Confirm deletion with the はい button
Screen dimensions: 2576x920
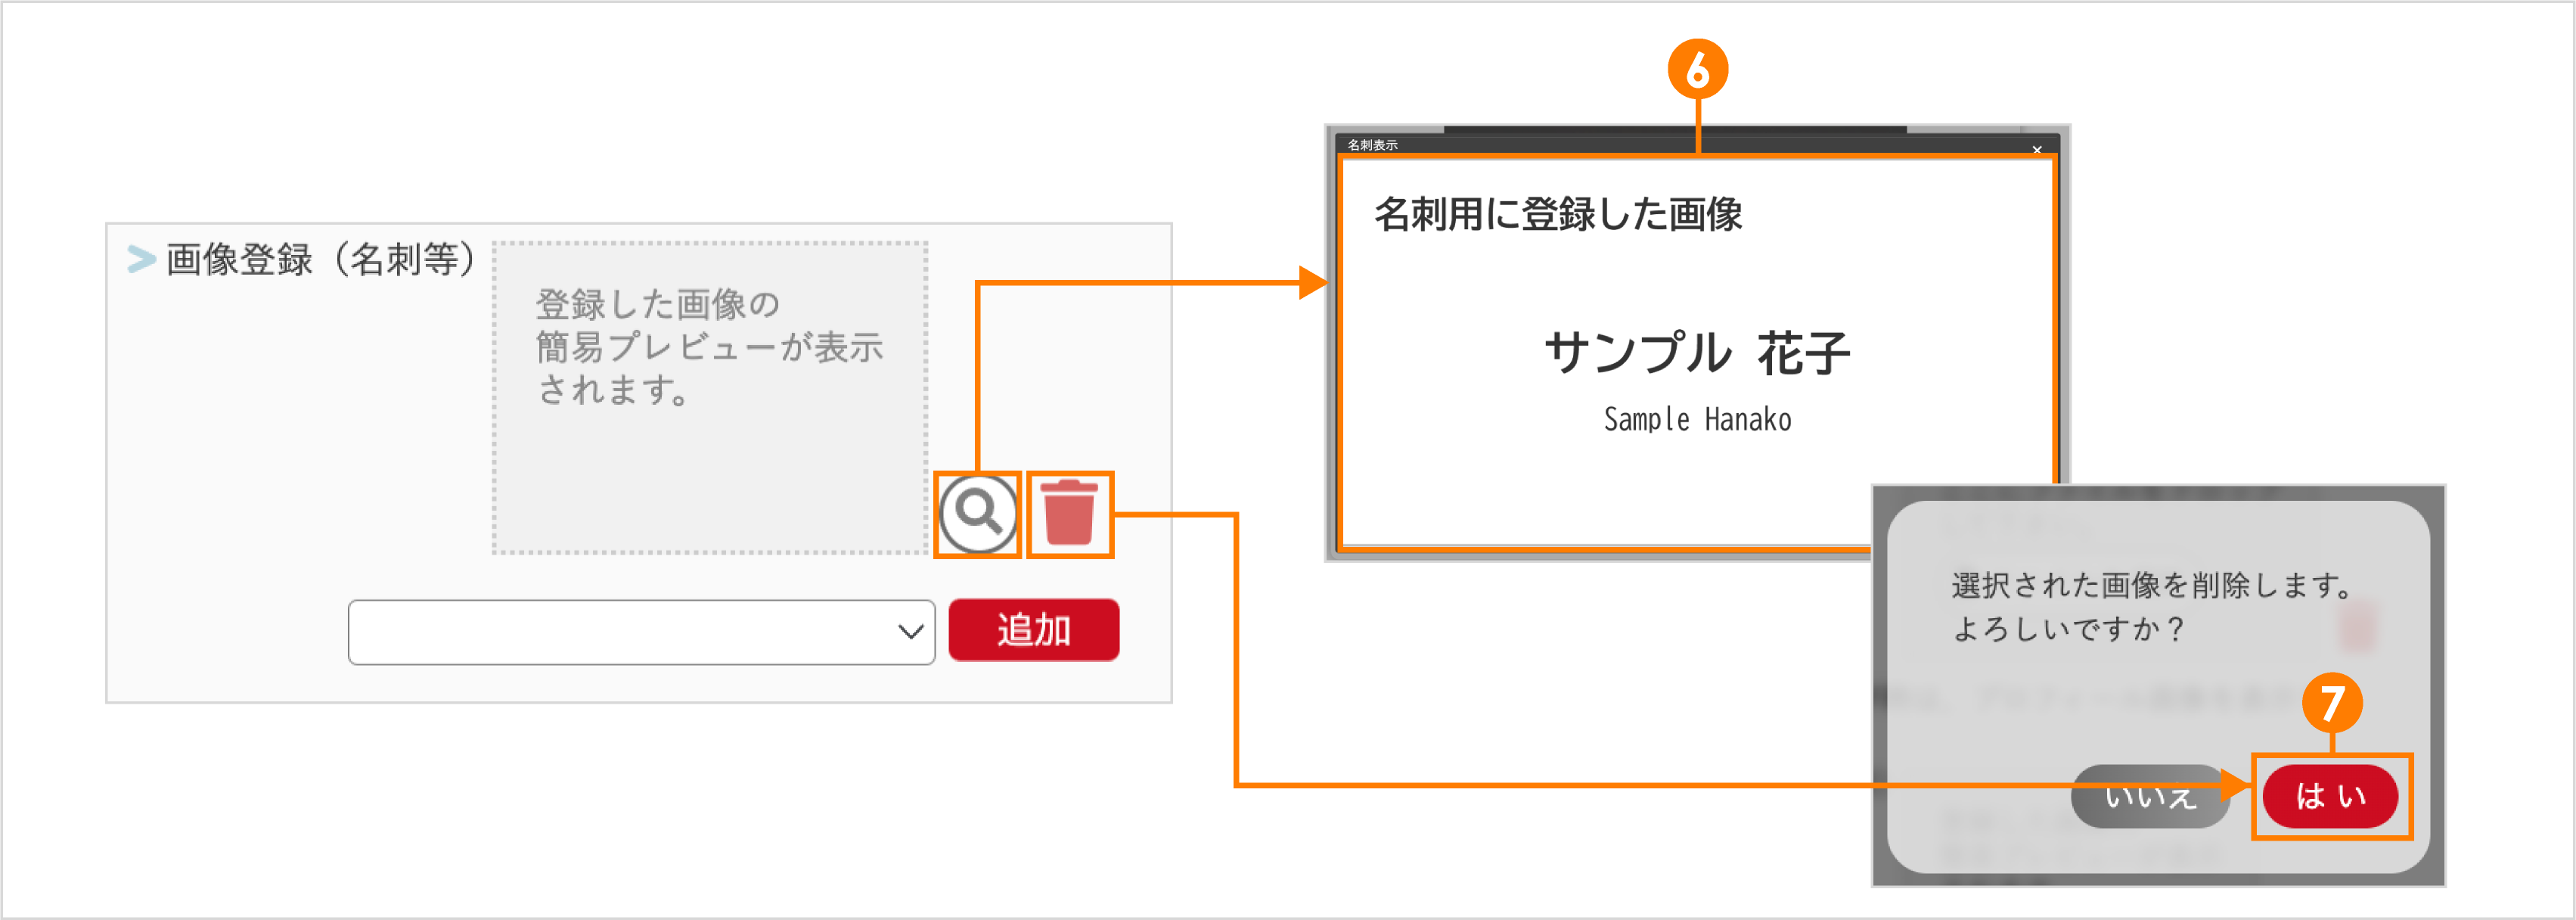tap(2330, 796)
